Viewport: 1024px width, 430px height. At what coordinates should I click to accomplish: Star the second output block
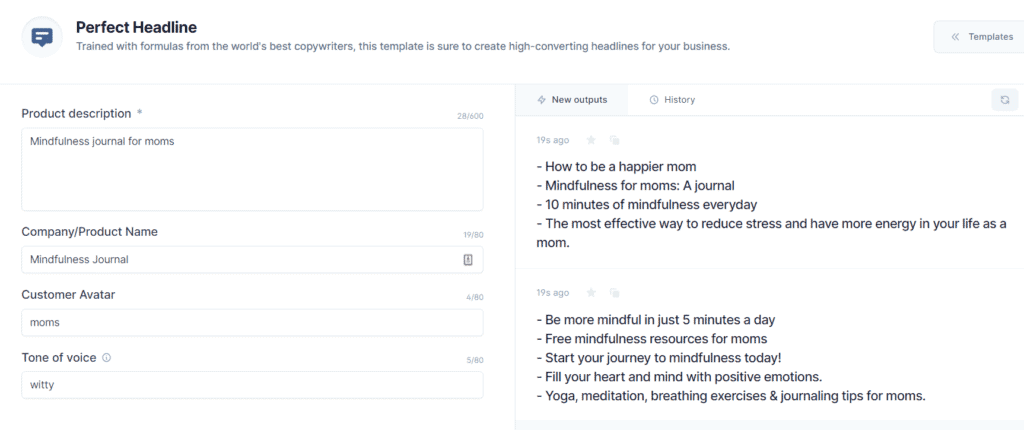[591, 293]
